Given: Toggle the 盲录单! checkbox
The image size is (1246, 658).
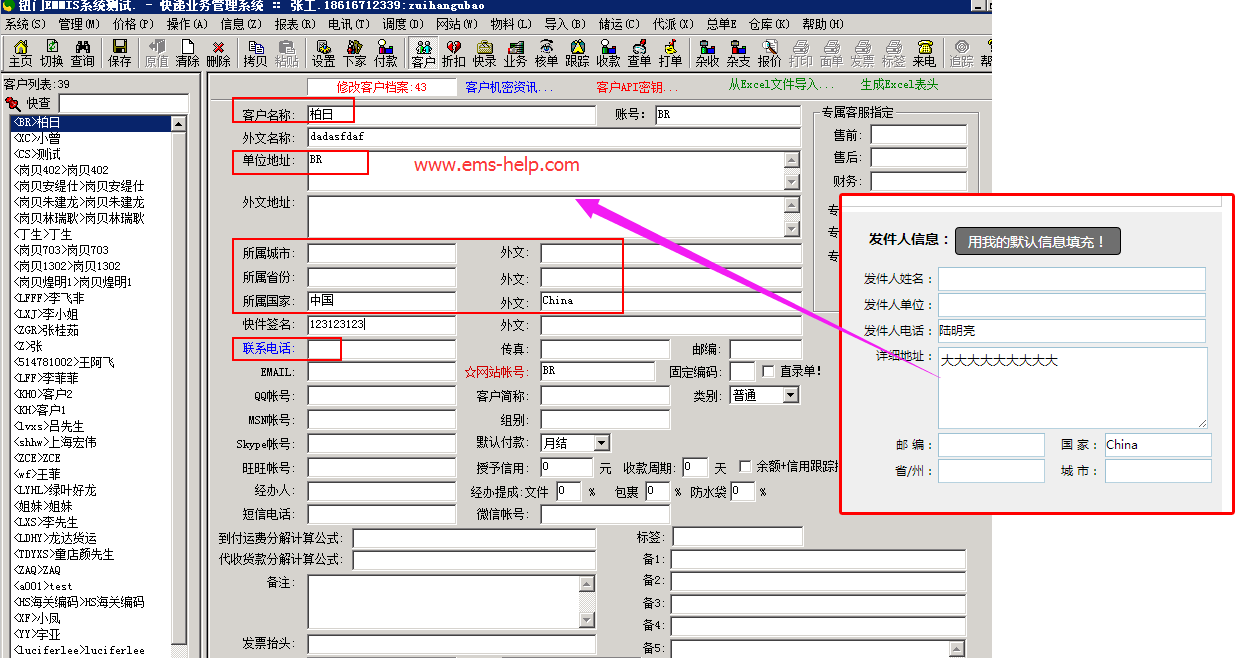Looking at the screenshot, I should pos(768,372).
